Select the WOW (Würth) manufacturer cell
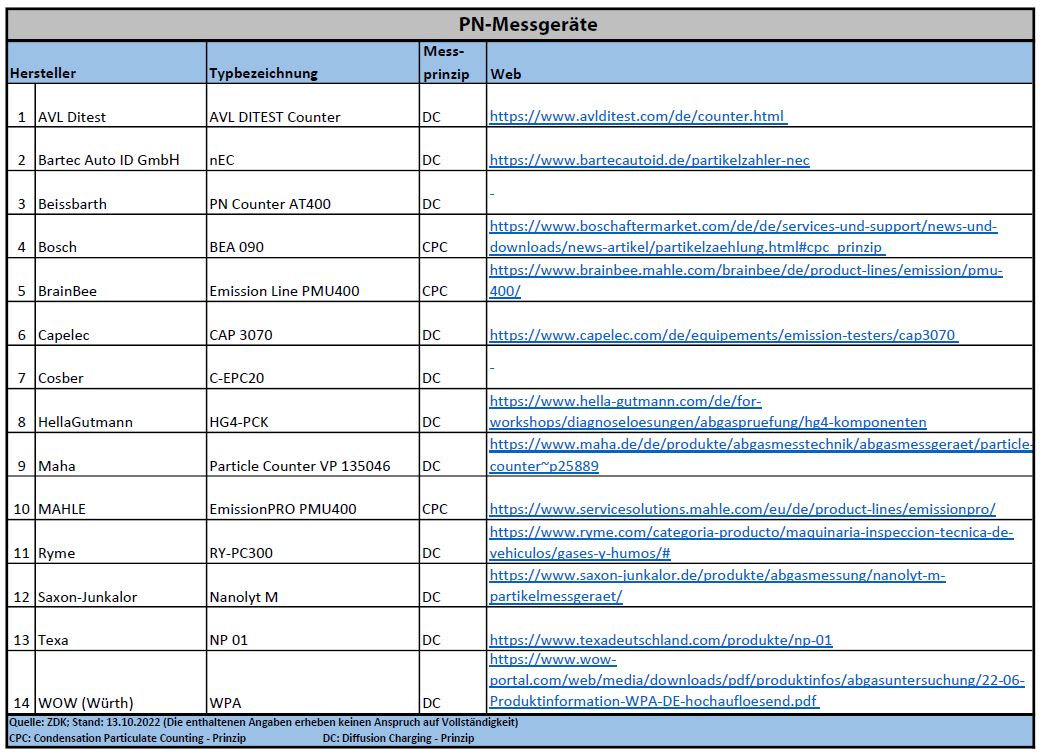This screenshot has height=754, width=1044. point(121,683)
